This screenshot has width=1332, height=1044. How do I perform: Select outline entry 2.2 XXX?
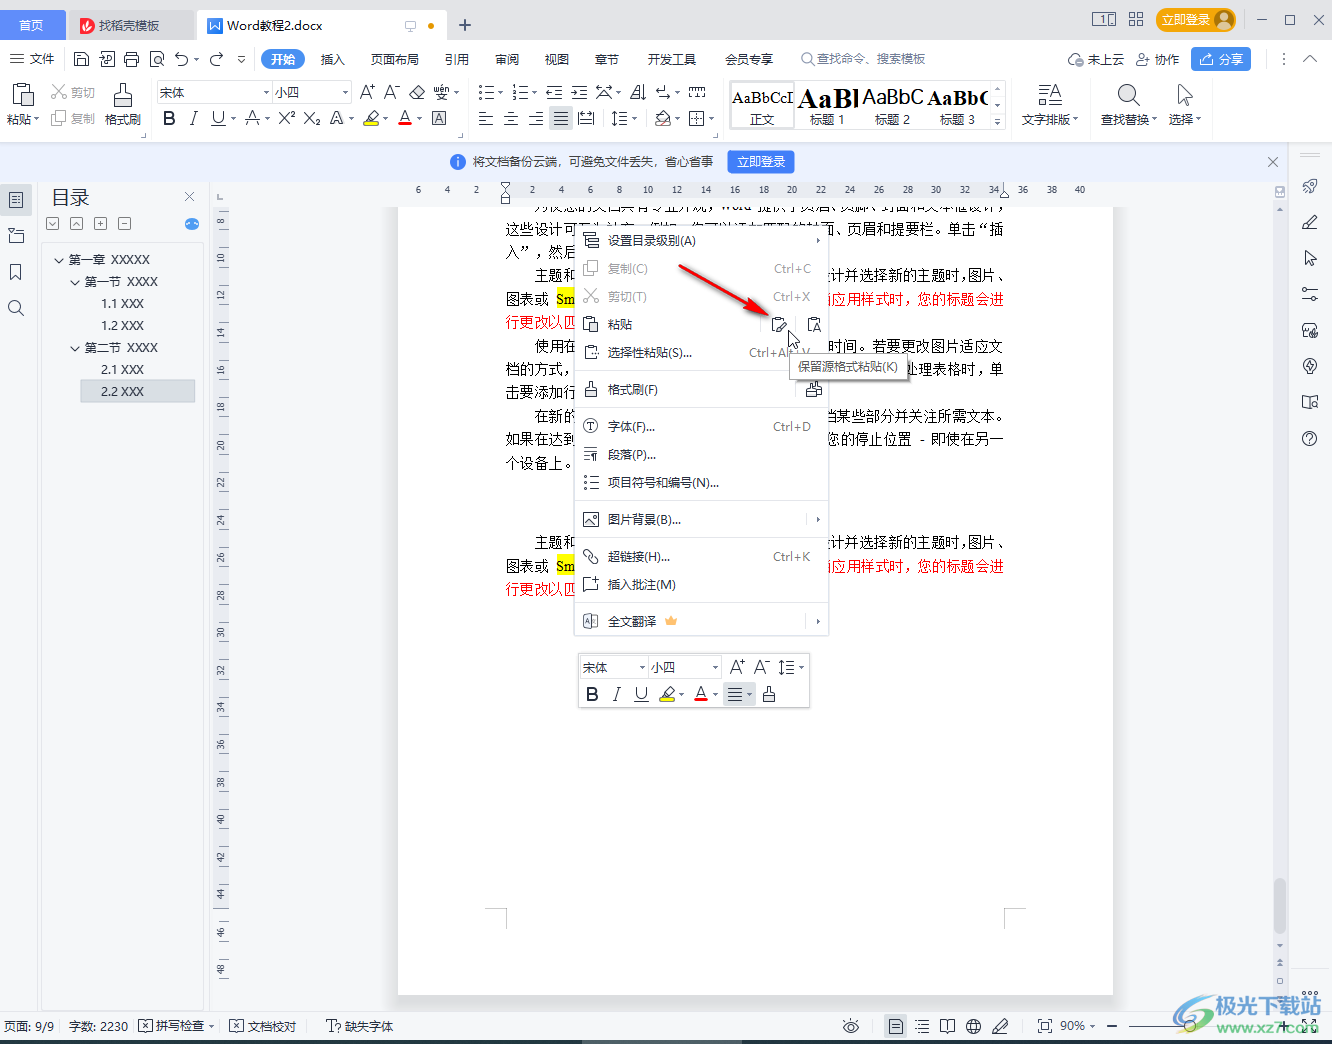tap(138, 391)
